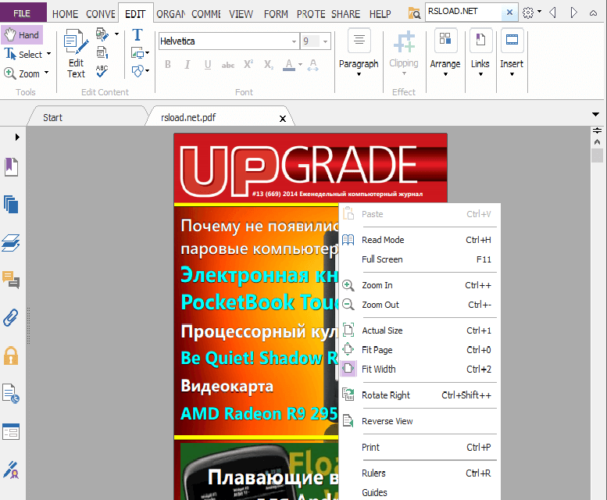Screen dimensions: 607x500
Task: Toggle Fit Width in context menu
Action: (x=418, y=369)
